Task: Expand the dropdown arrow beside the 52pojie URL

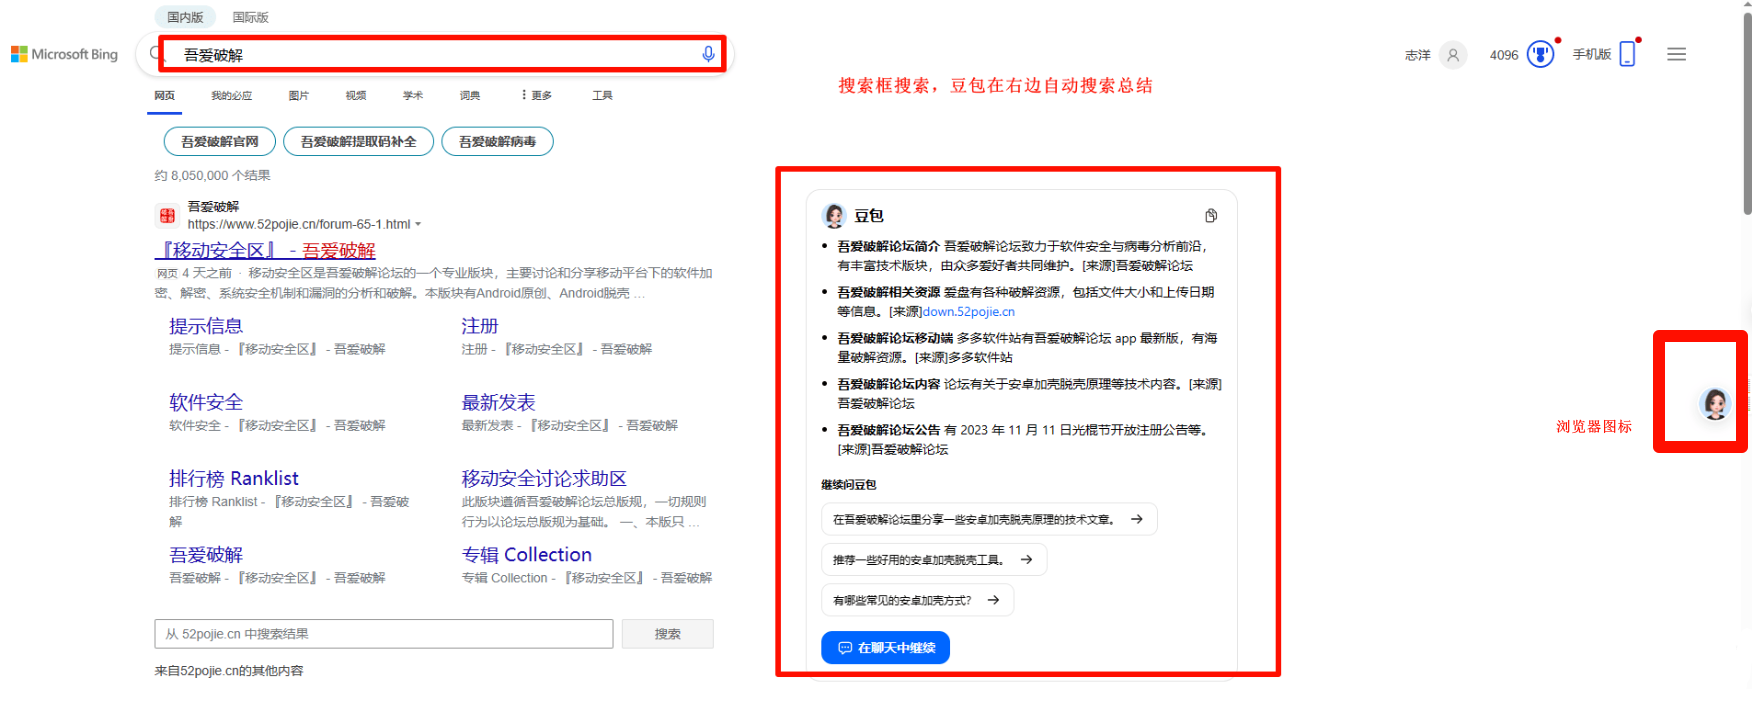Action: click(x=418, y=225)
